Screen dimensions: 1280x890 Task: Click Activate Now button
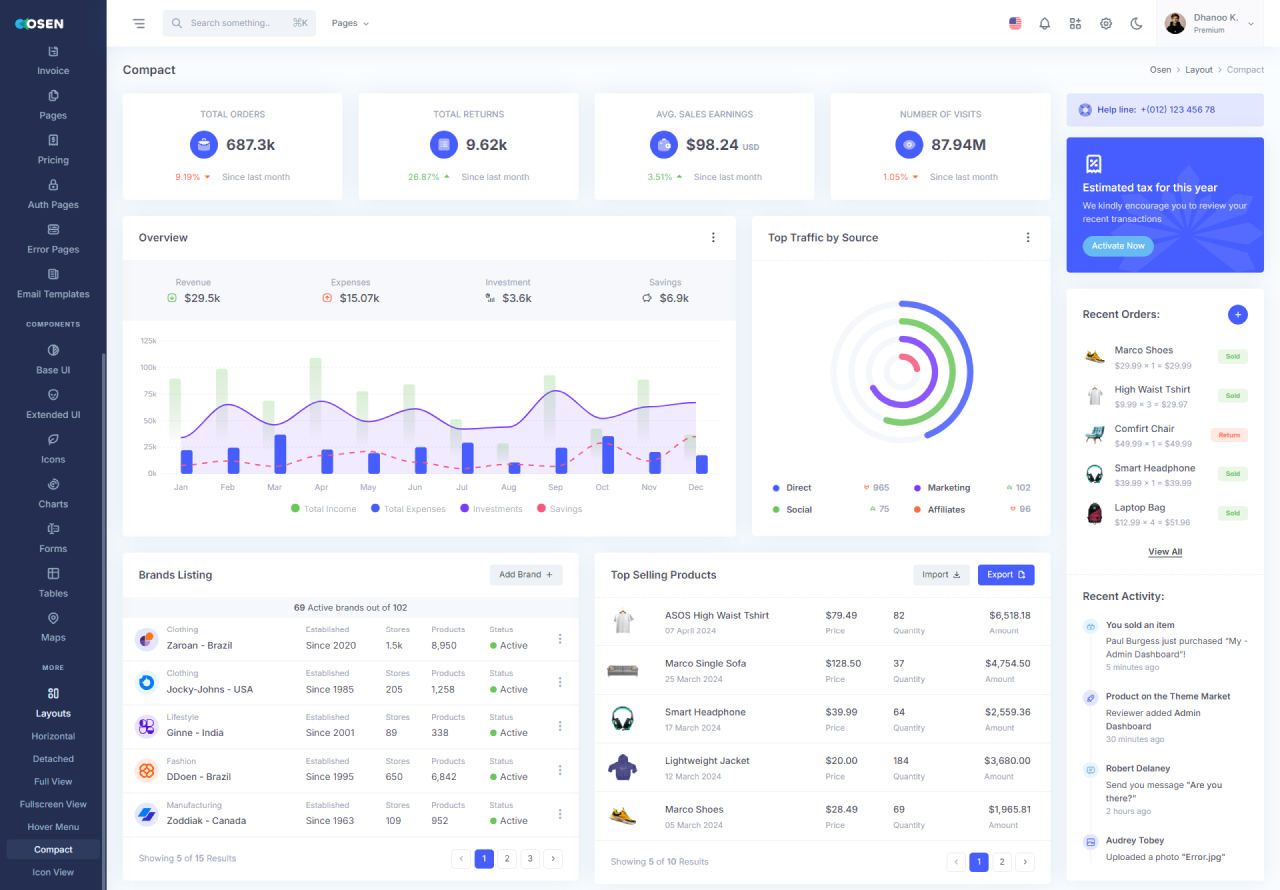tap(1118, 246)
